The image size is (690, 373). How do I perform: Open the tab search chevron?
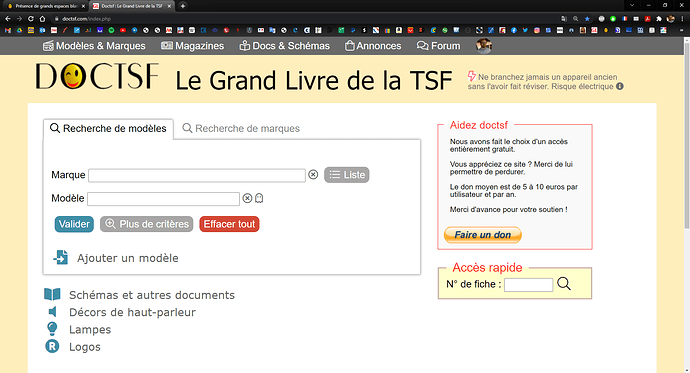pyautogui.click(x=632, y=5)
